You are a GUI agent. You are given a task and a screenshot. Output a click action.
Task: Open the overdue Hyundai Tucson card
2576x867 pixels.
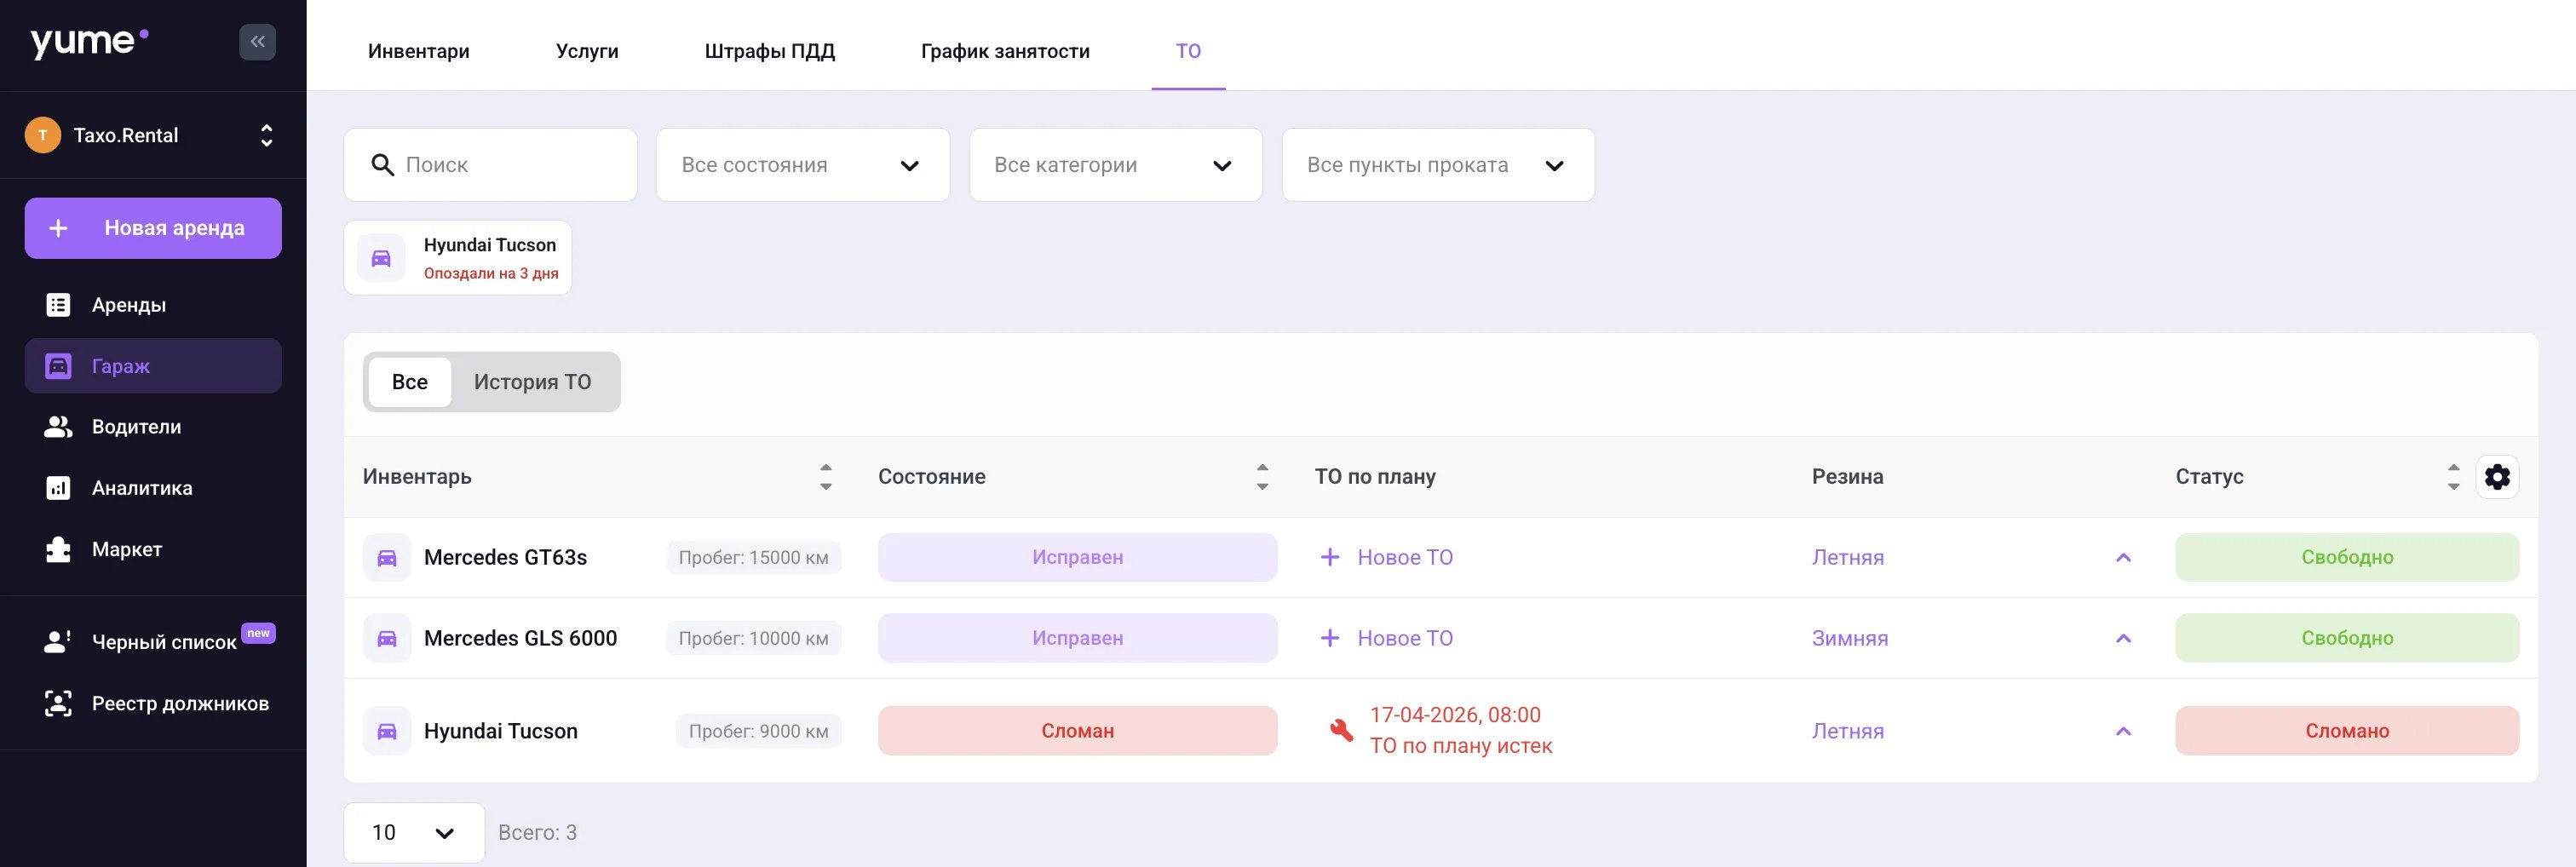tap(458, 258)
